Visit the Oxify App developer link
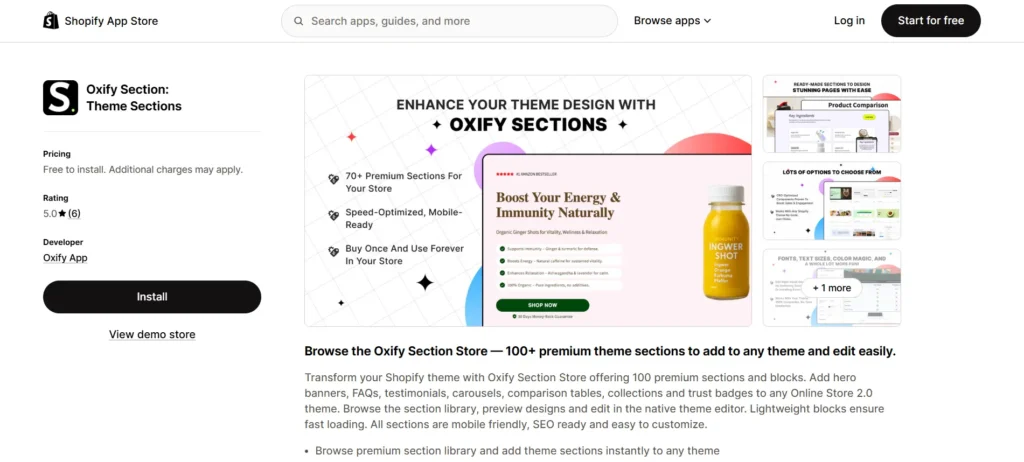 pos(65,258)
